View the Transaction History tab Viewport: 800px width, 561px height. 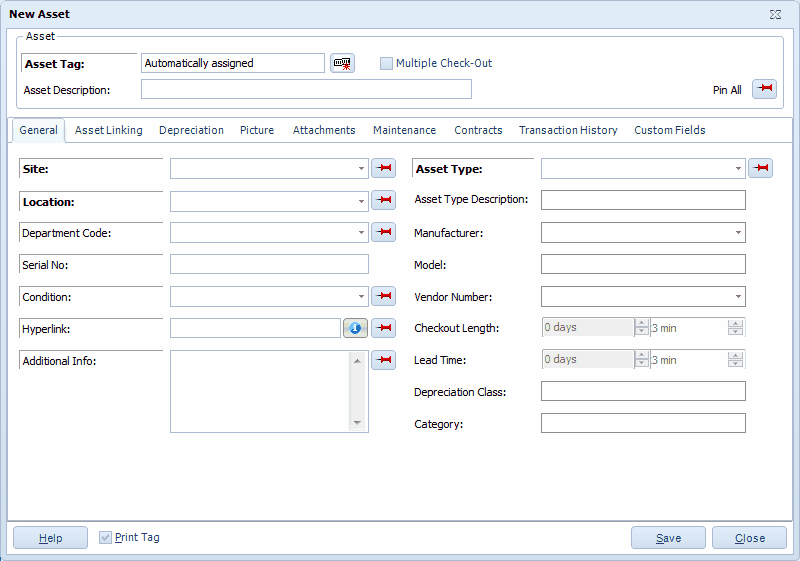[568, 130]
